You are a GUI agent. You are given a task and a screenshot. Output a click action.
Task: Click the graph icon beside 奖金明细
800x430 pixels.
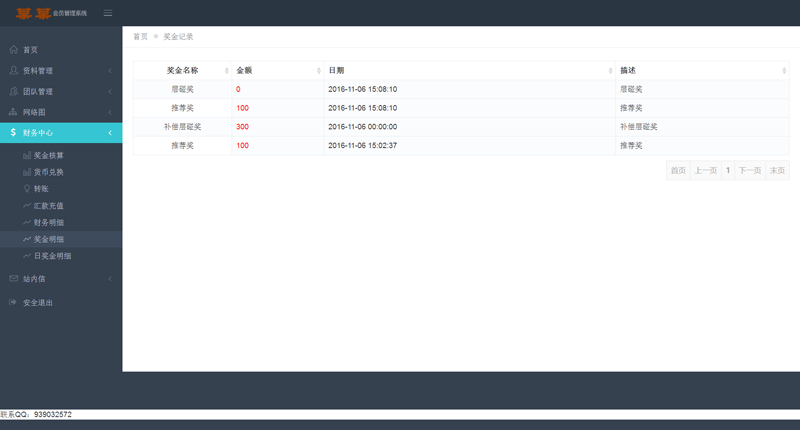click(x=27, y=239)
